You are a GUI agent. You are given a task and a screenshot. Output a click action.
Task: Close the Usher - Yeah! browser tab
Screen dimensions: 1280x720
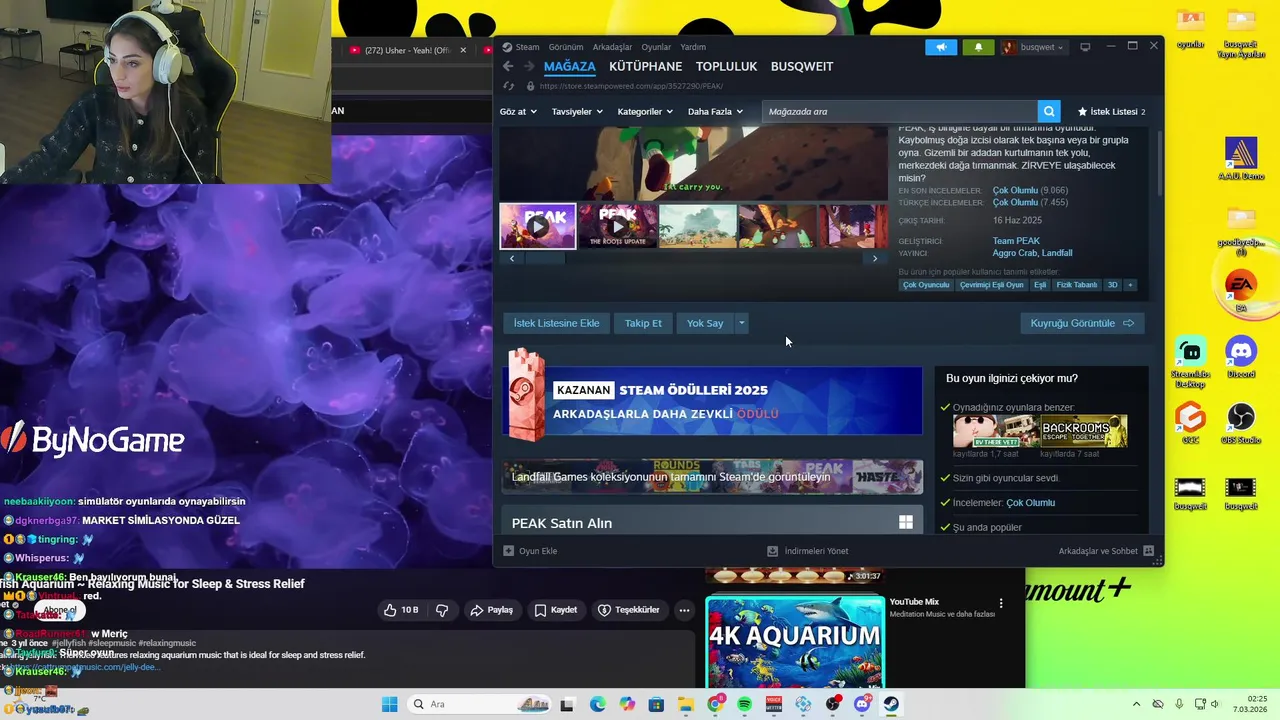pyautogui.click(x=463, y=50)
